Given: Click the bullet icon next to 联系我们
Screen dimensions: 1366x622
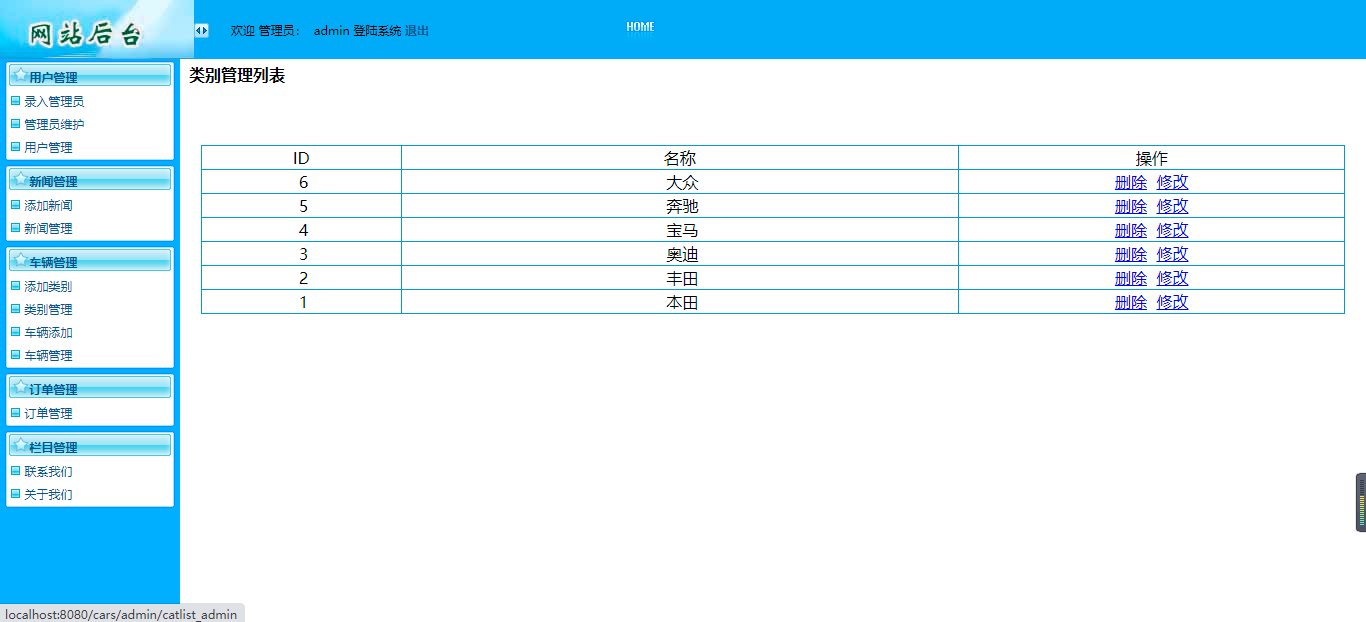Looking at the screenshot, I should 15,471.
